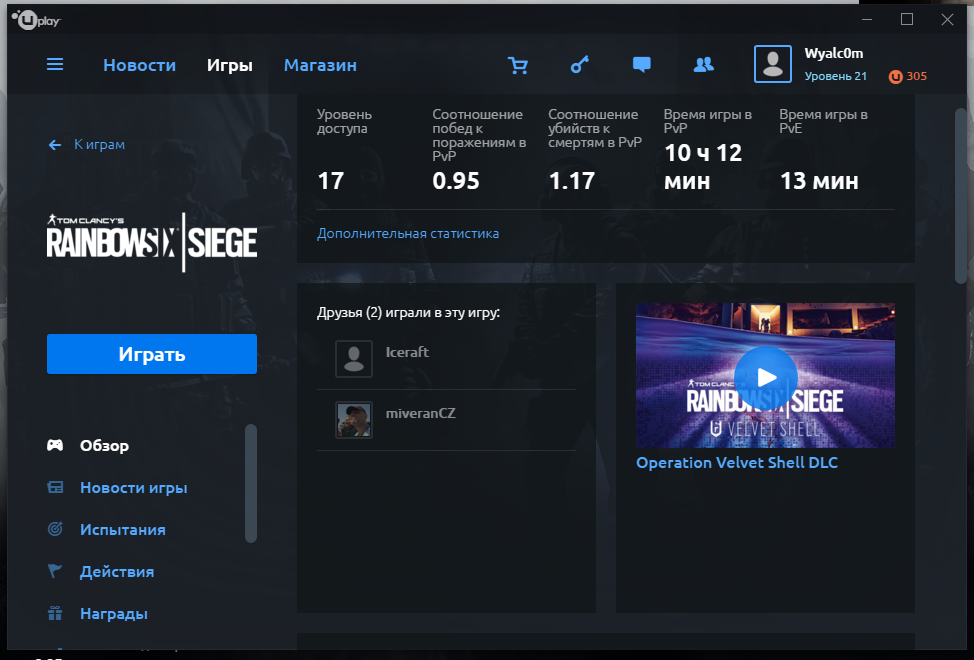The image size is (974, 660).
Task: Maximize the Uplay window
Action: click(907, 20)
